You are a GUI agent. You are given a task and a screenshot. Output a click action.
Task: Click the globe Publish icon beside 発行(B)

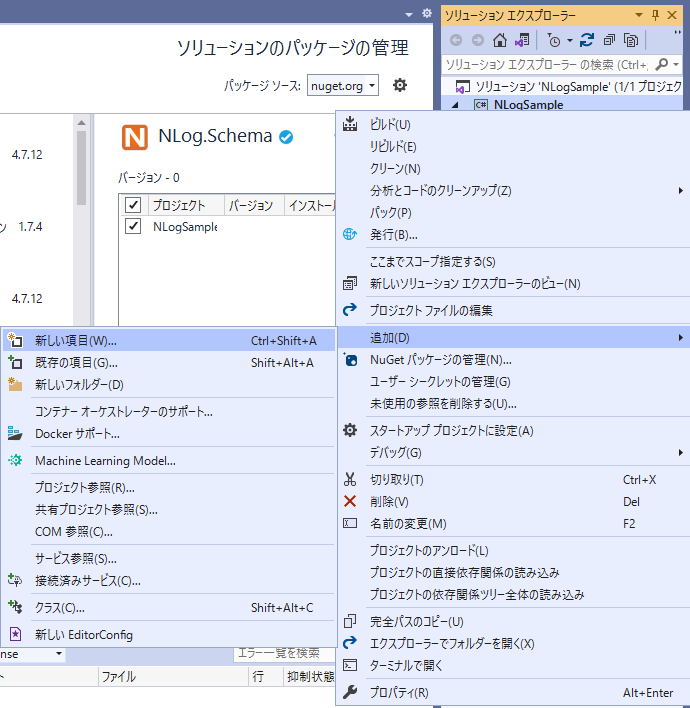click(350, 234)
